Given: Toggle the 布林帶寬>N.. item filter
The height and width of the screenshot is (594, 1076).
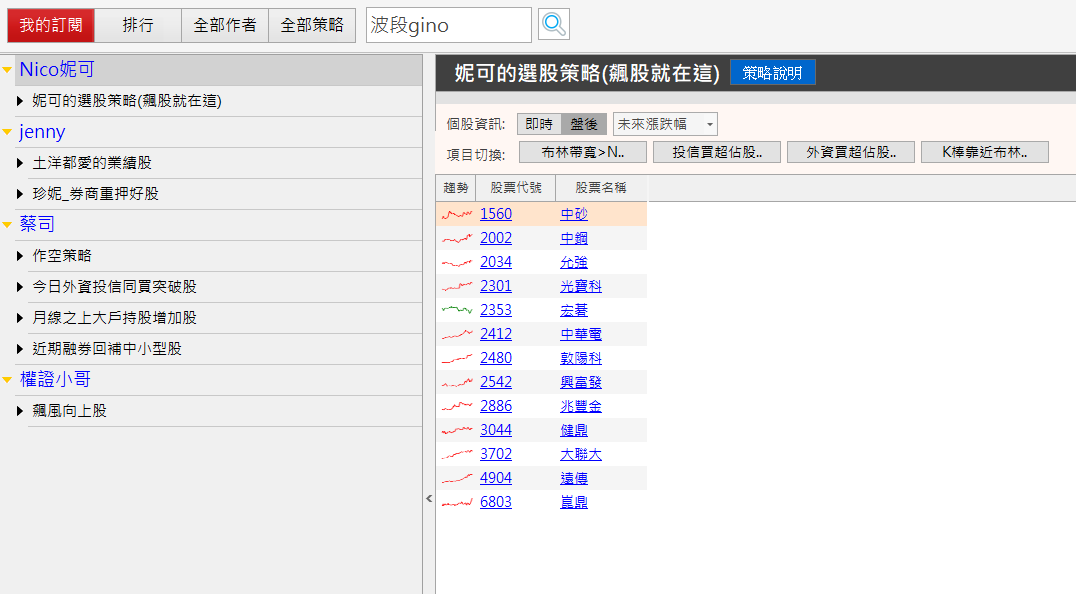Looking at the screenshot, I should point(581,152).
